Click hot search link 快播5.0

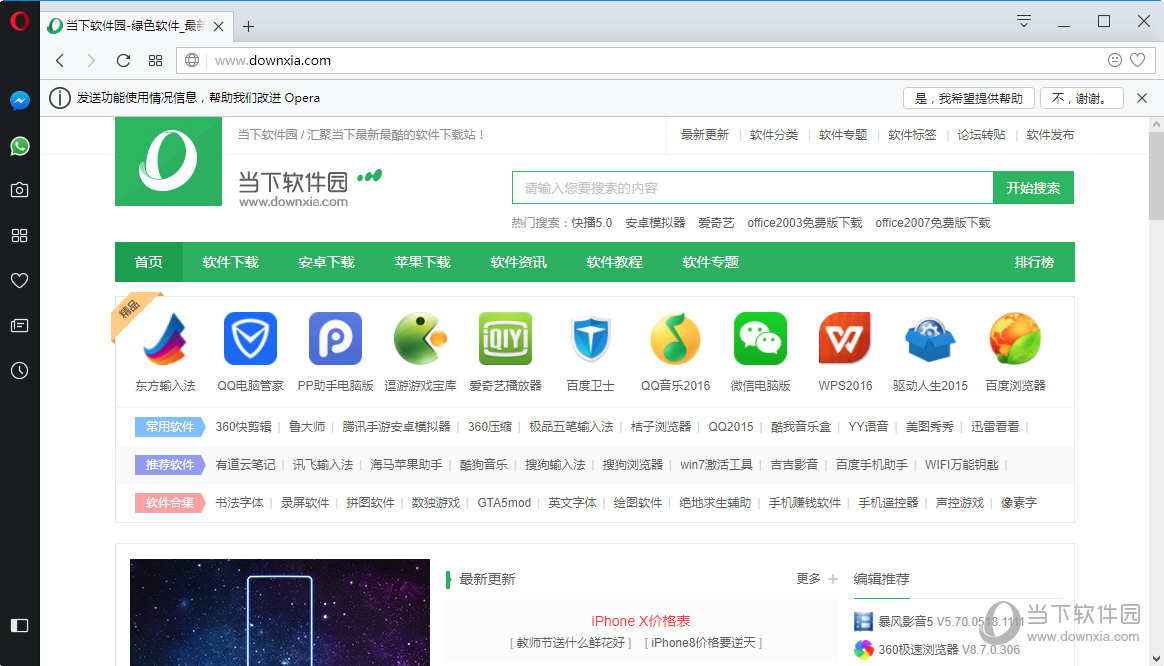point(592,223)
